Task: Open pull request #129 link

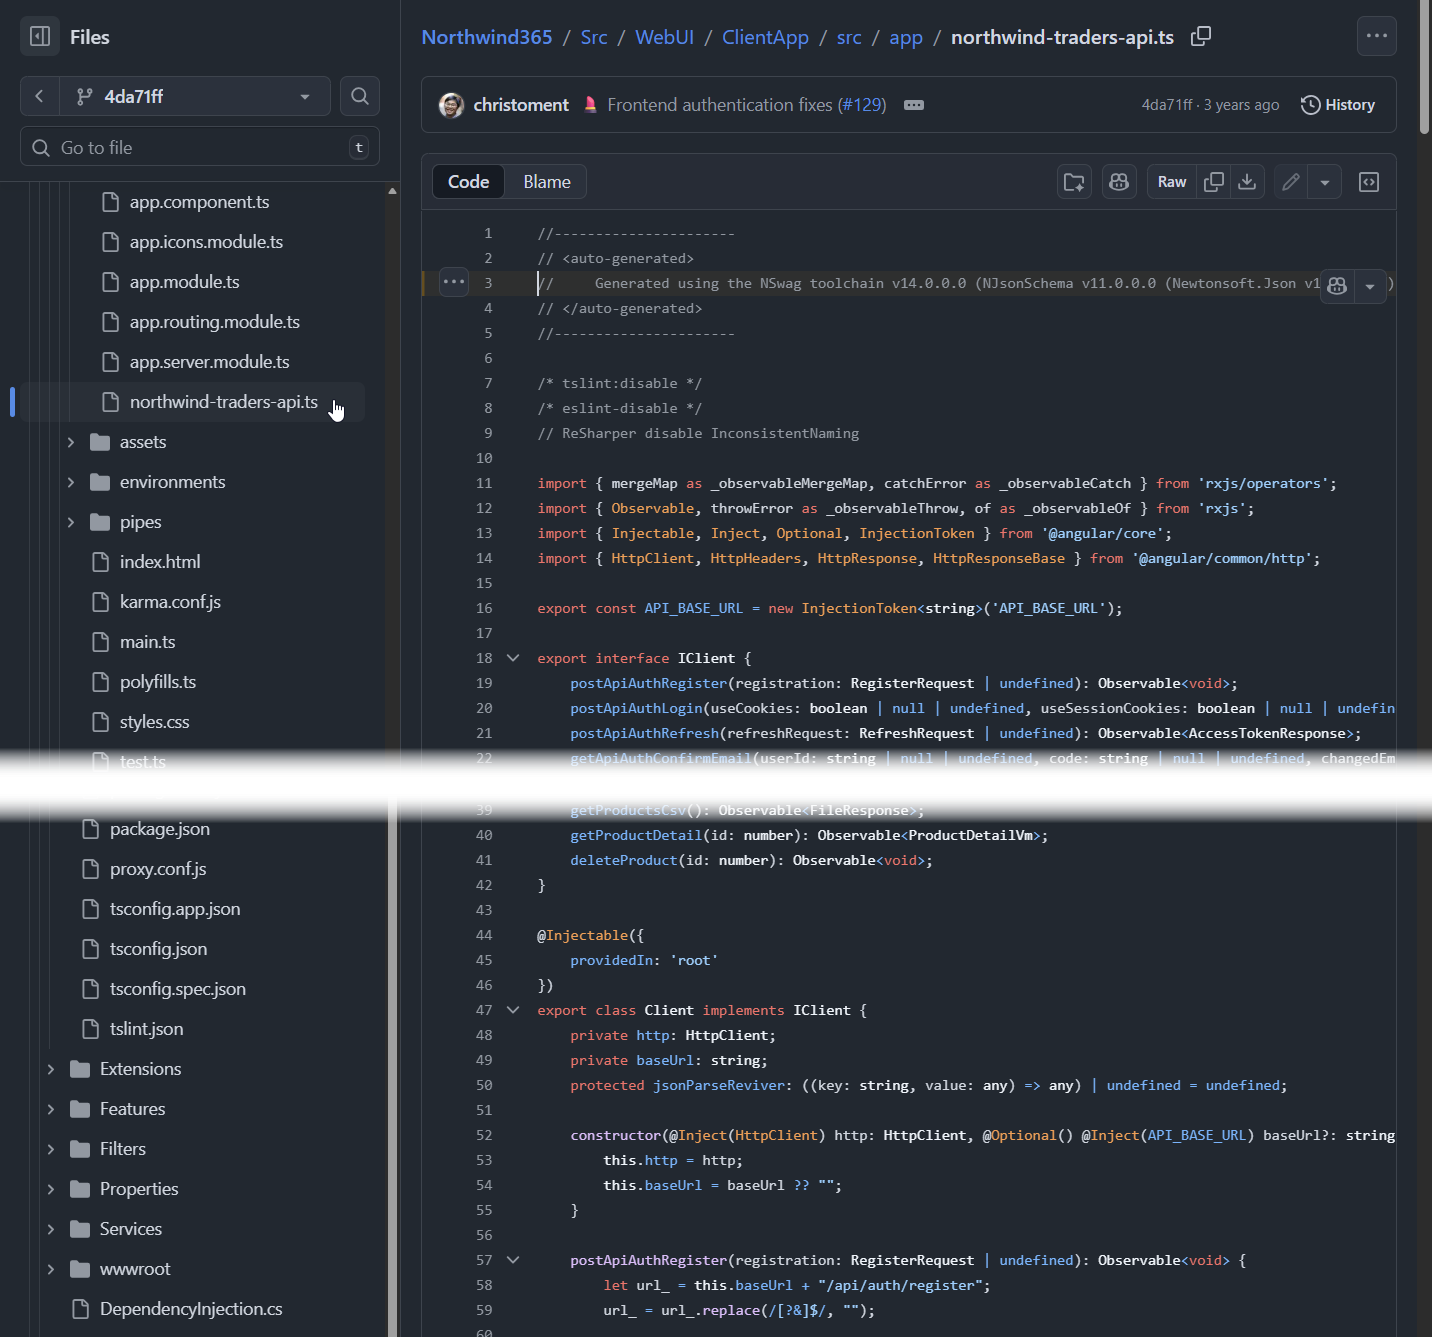Action: tap(862, 105)
